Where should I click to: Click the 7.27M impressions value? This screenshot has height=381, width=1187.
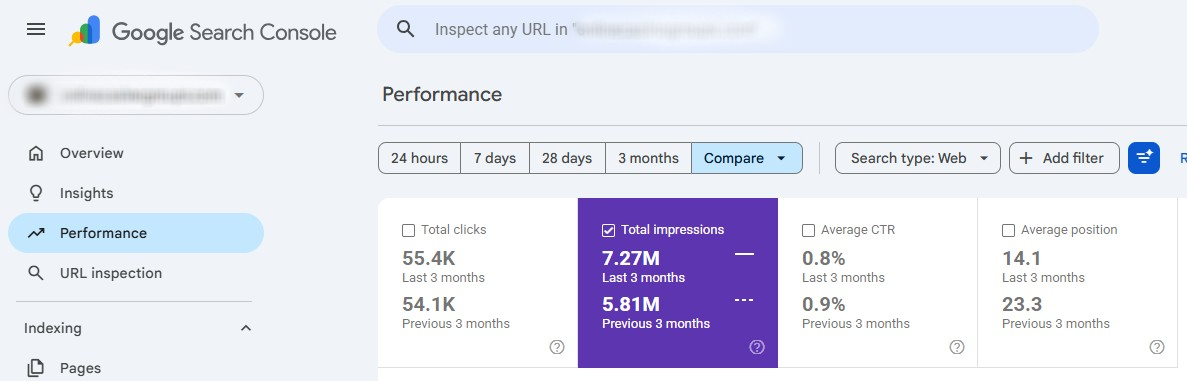631,258
